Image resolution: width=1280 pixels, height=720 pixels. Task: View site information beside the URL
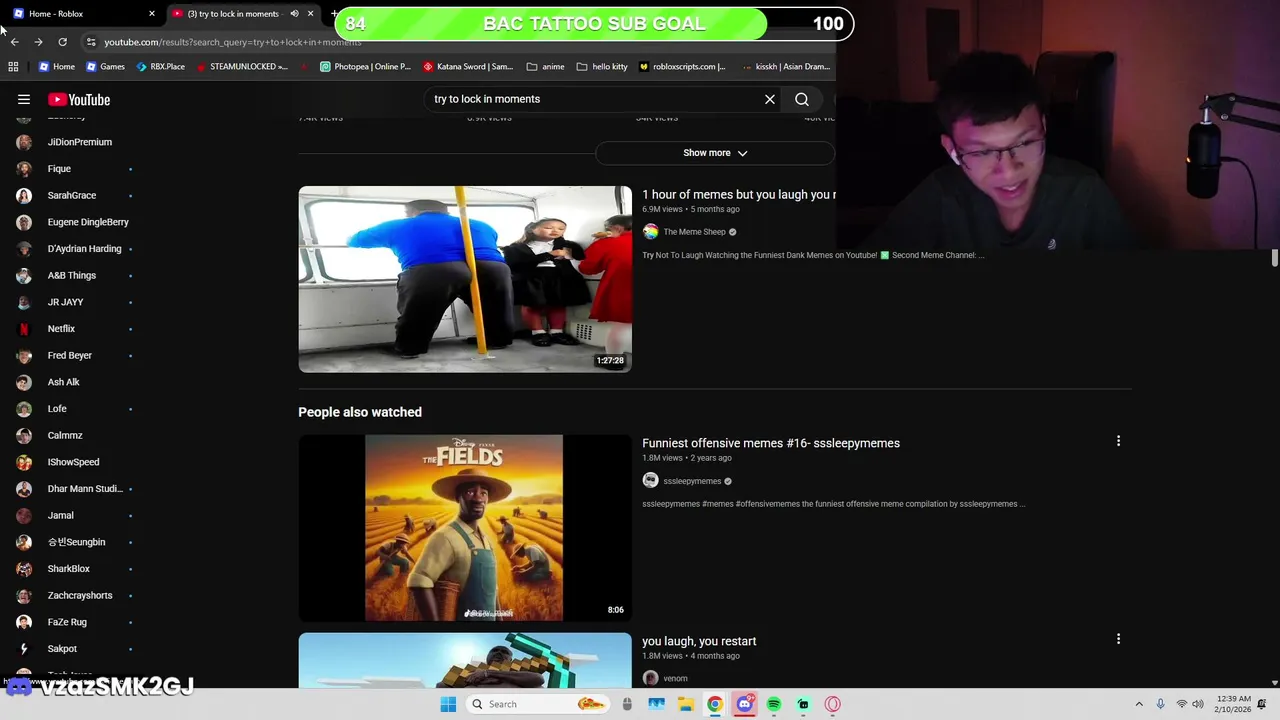91,42
